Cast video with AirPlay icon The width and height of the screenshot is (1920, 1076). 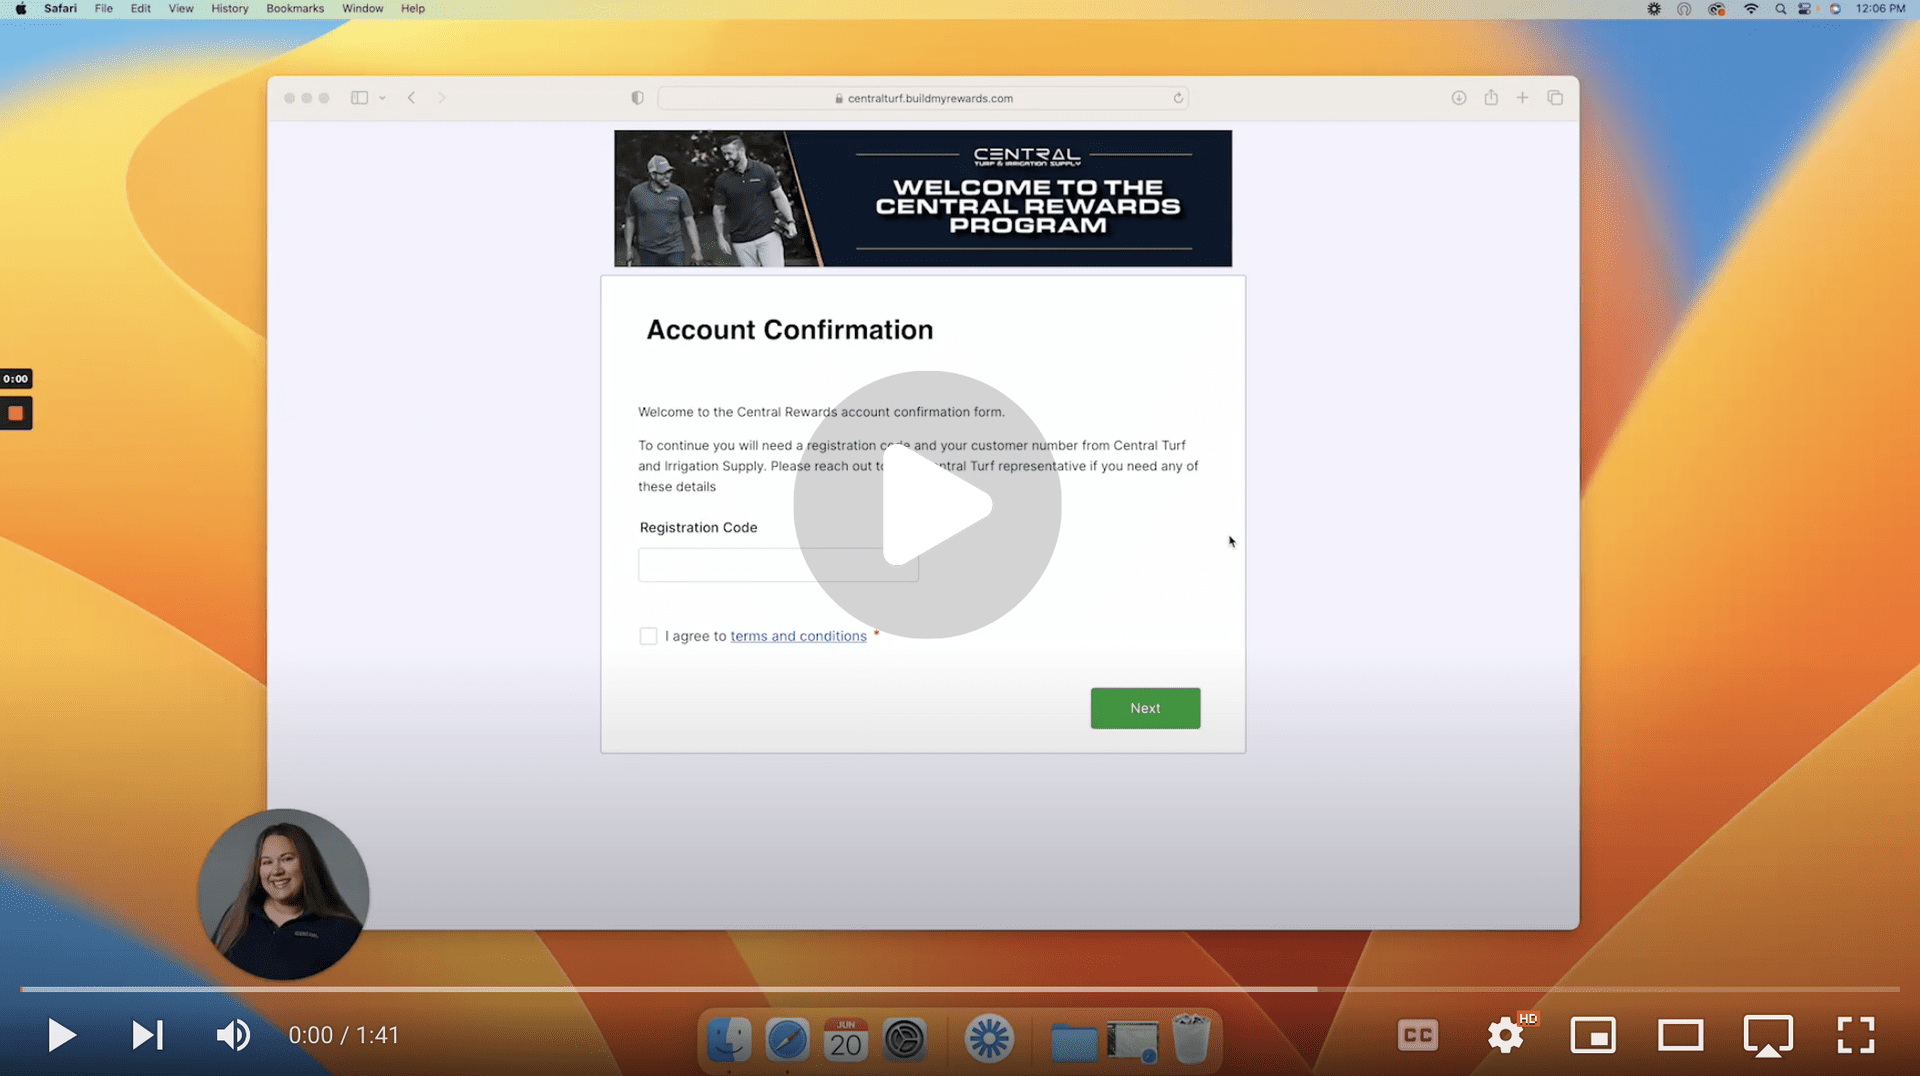tap(1768, 1035)
